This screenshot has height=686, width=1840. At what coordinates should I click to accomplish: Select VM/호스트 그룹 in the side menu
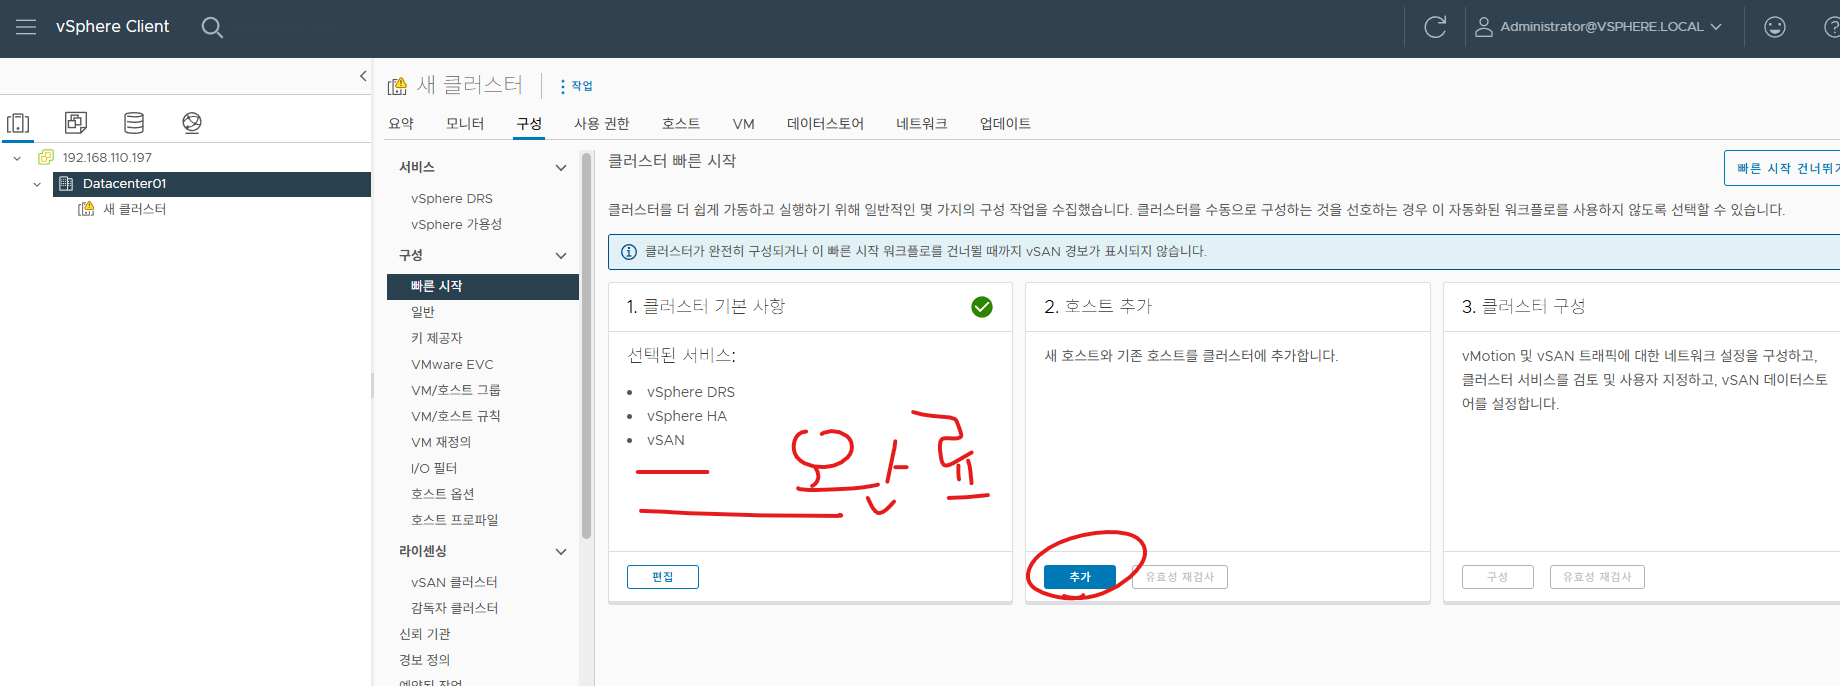pyautogui.click(x=456, y=391)
